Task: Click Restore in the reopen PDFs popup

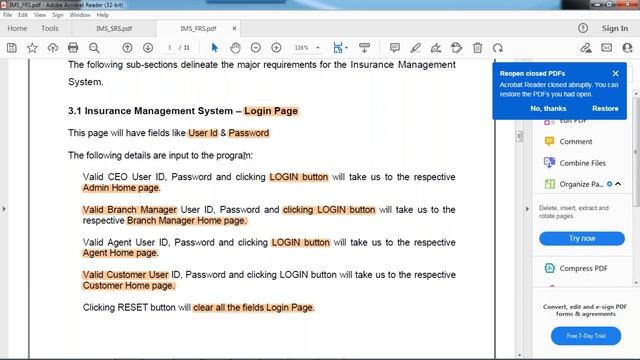Action: pyautogui.click(x=605, y=109)
